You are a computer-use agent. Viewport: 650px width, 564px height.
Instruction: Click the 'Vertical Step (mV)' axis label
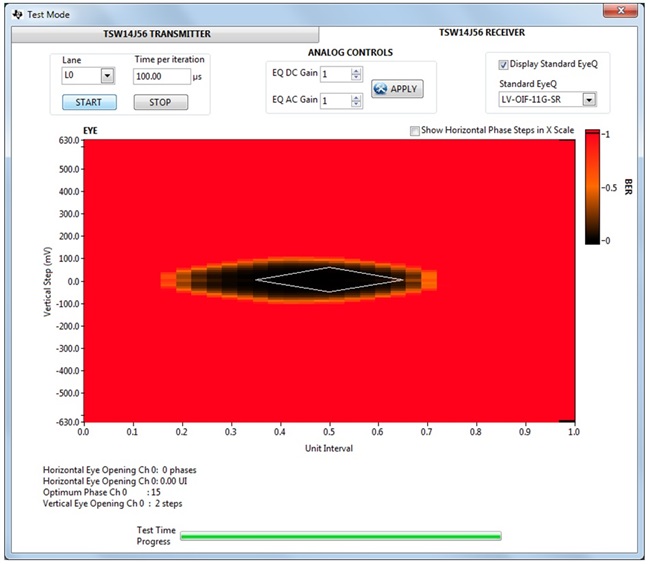48,282
